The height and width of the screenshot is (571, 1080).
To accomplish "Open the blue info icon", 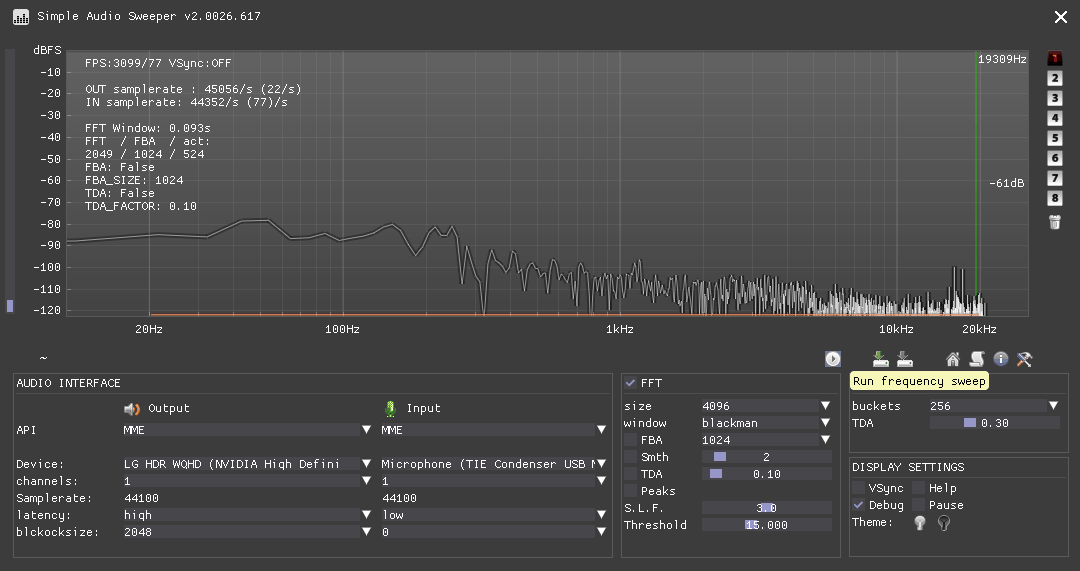I will 1001,359.
